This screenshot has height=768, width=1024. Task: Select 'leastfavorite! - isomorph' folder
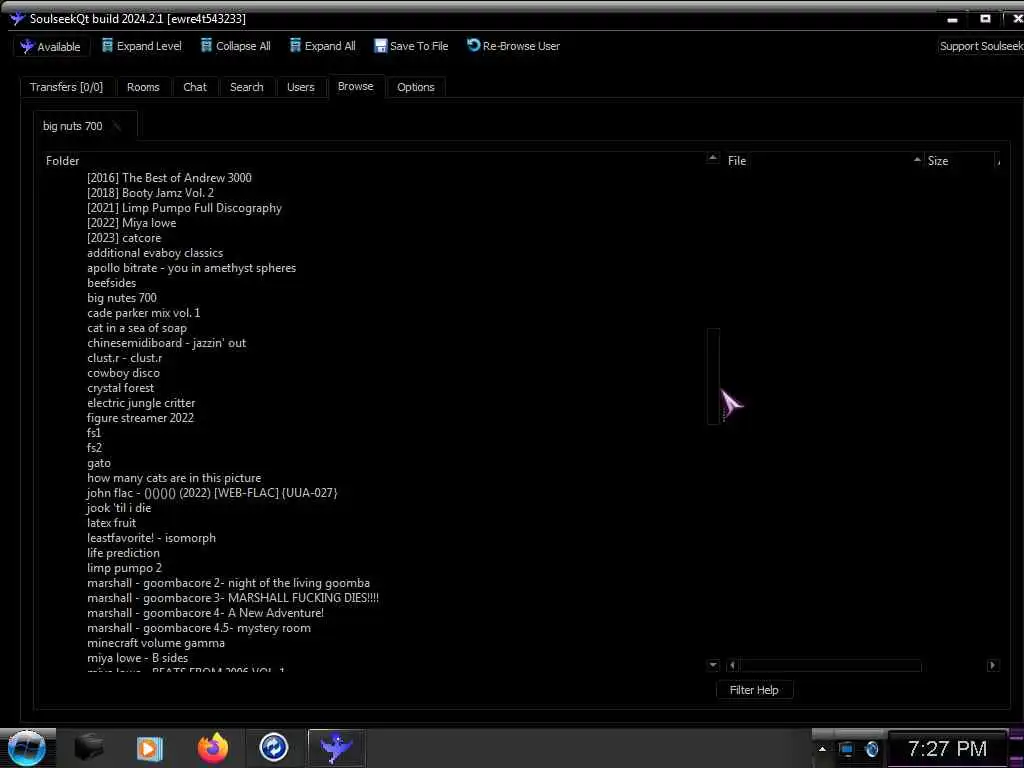click(x=152, y=538)
